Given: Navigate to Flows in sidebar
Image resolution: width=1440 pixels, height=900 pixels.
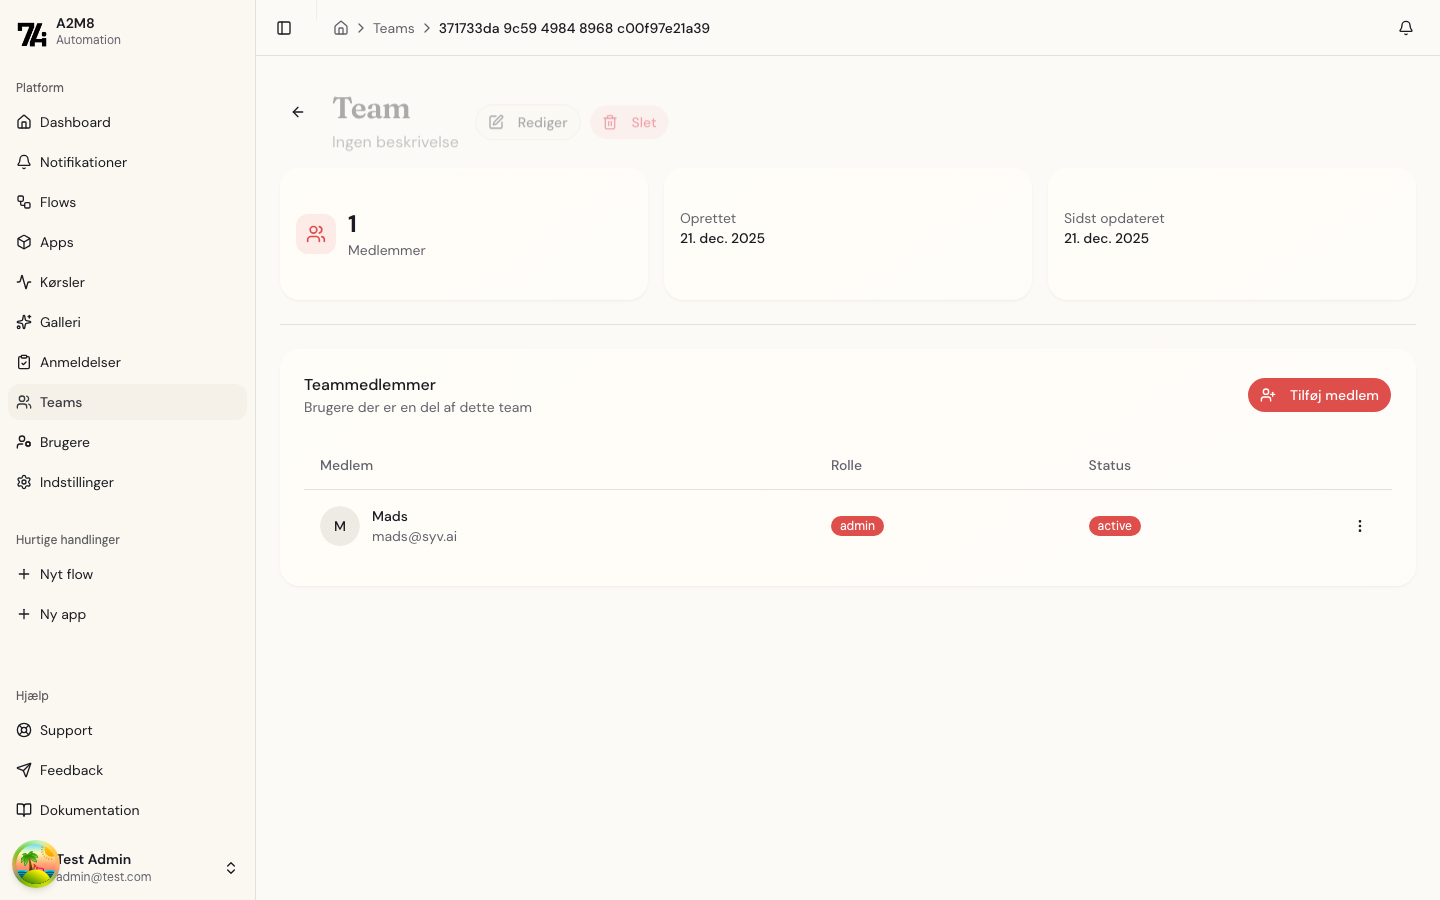Looking at the screenshot, I should click(58, 202).
